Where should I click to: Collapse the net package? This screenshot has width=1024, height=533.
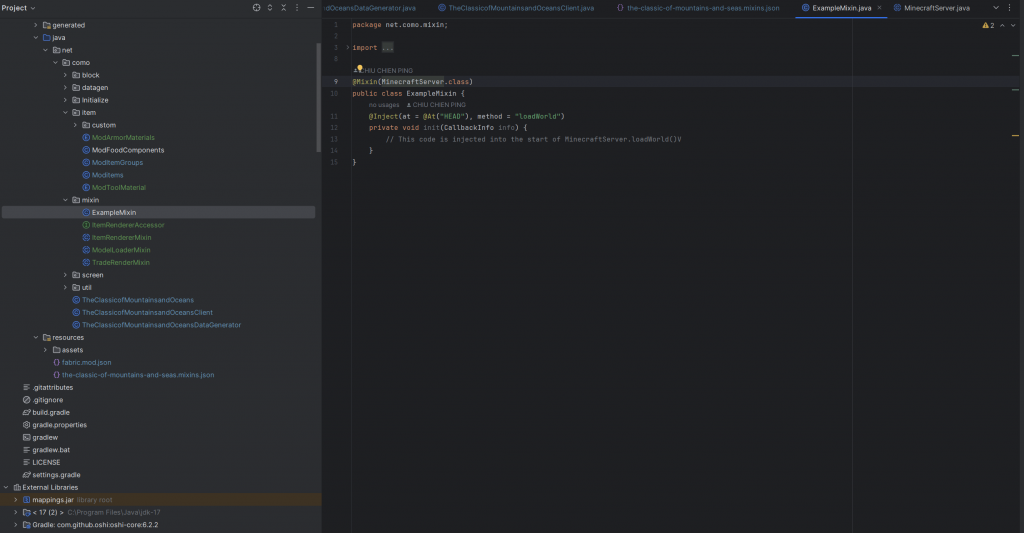pos(46,50)
